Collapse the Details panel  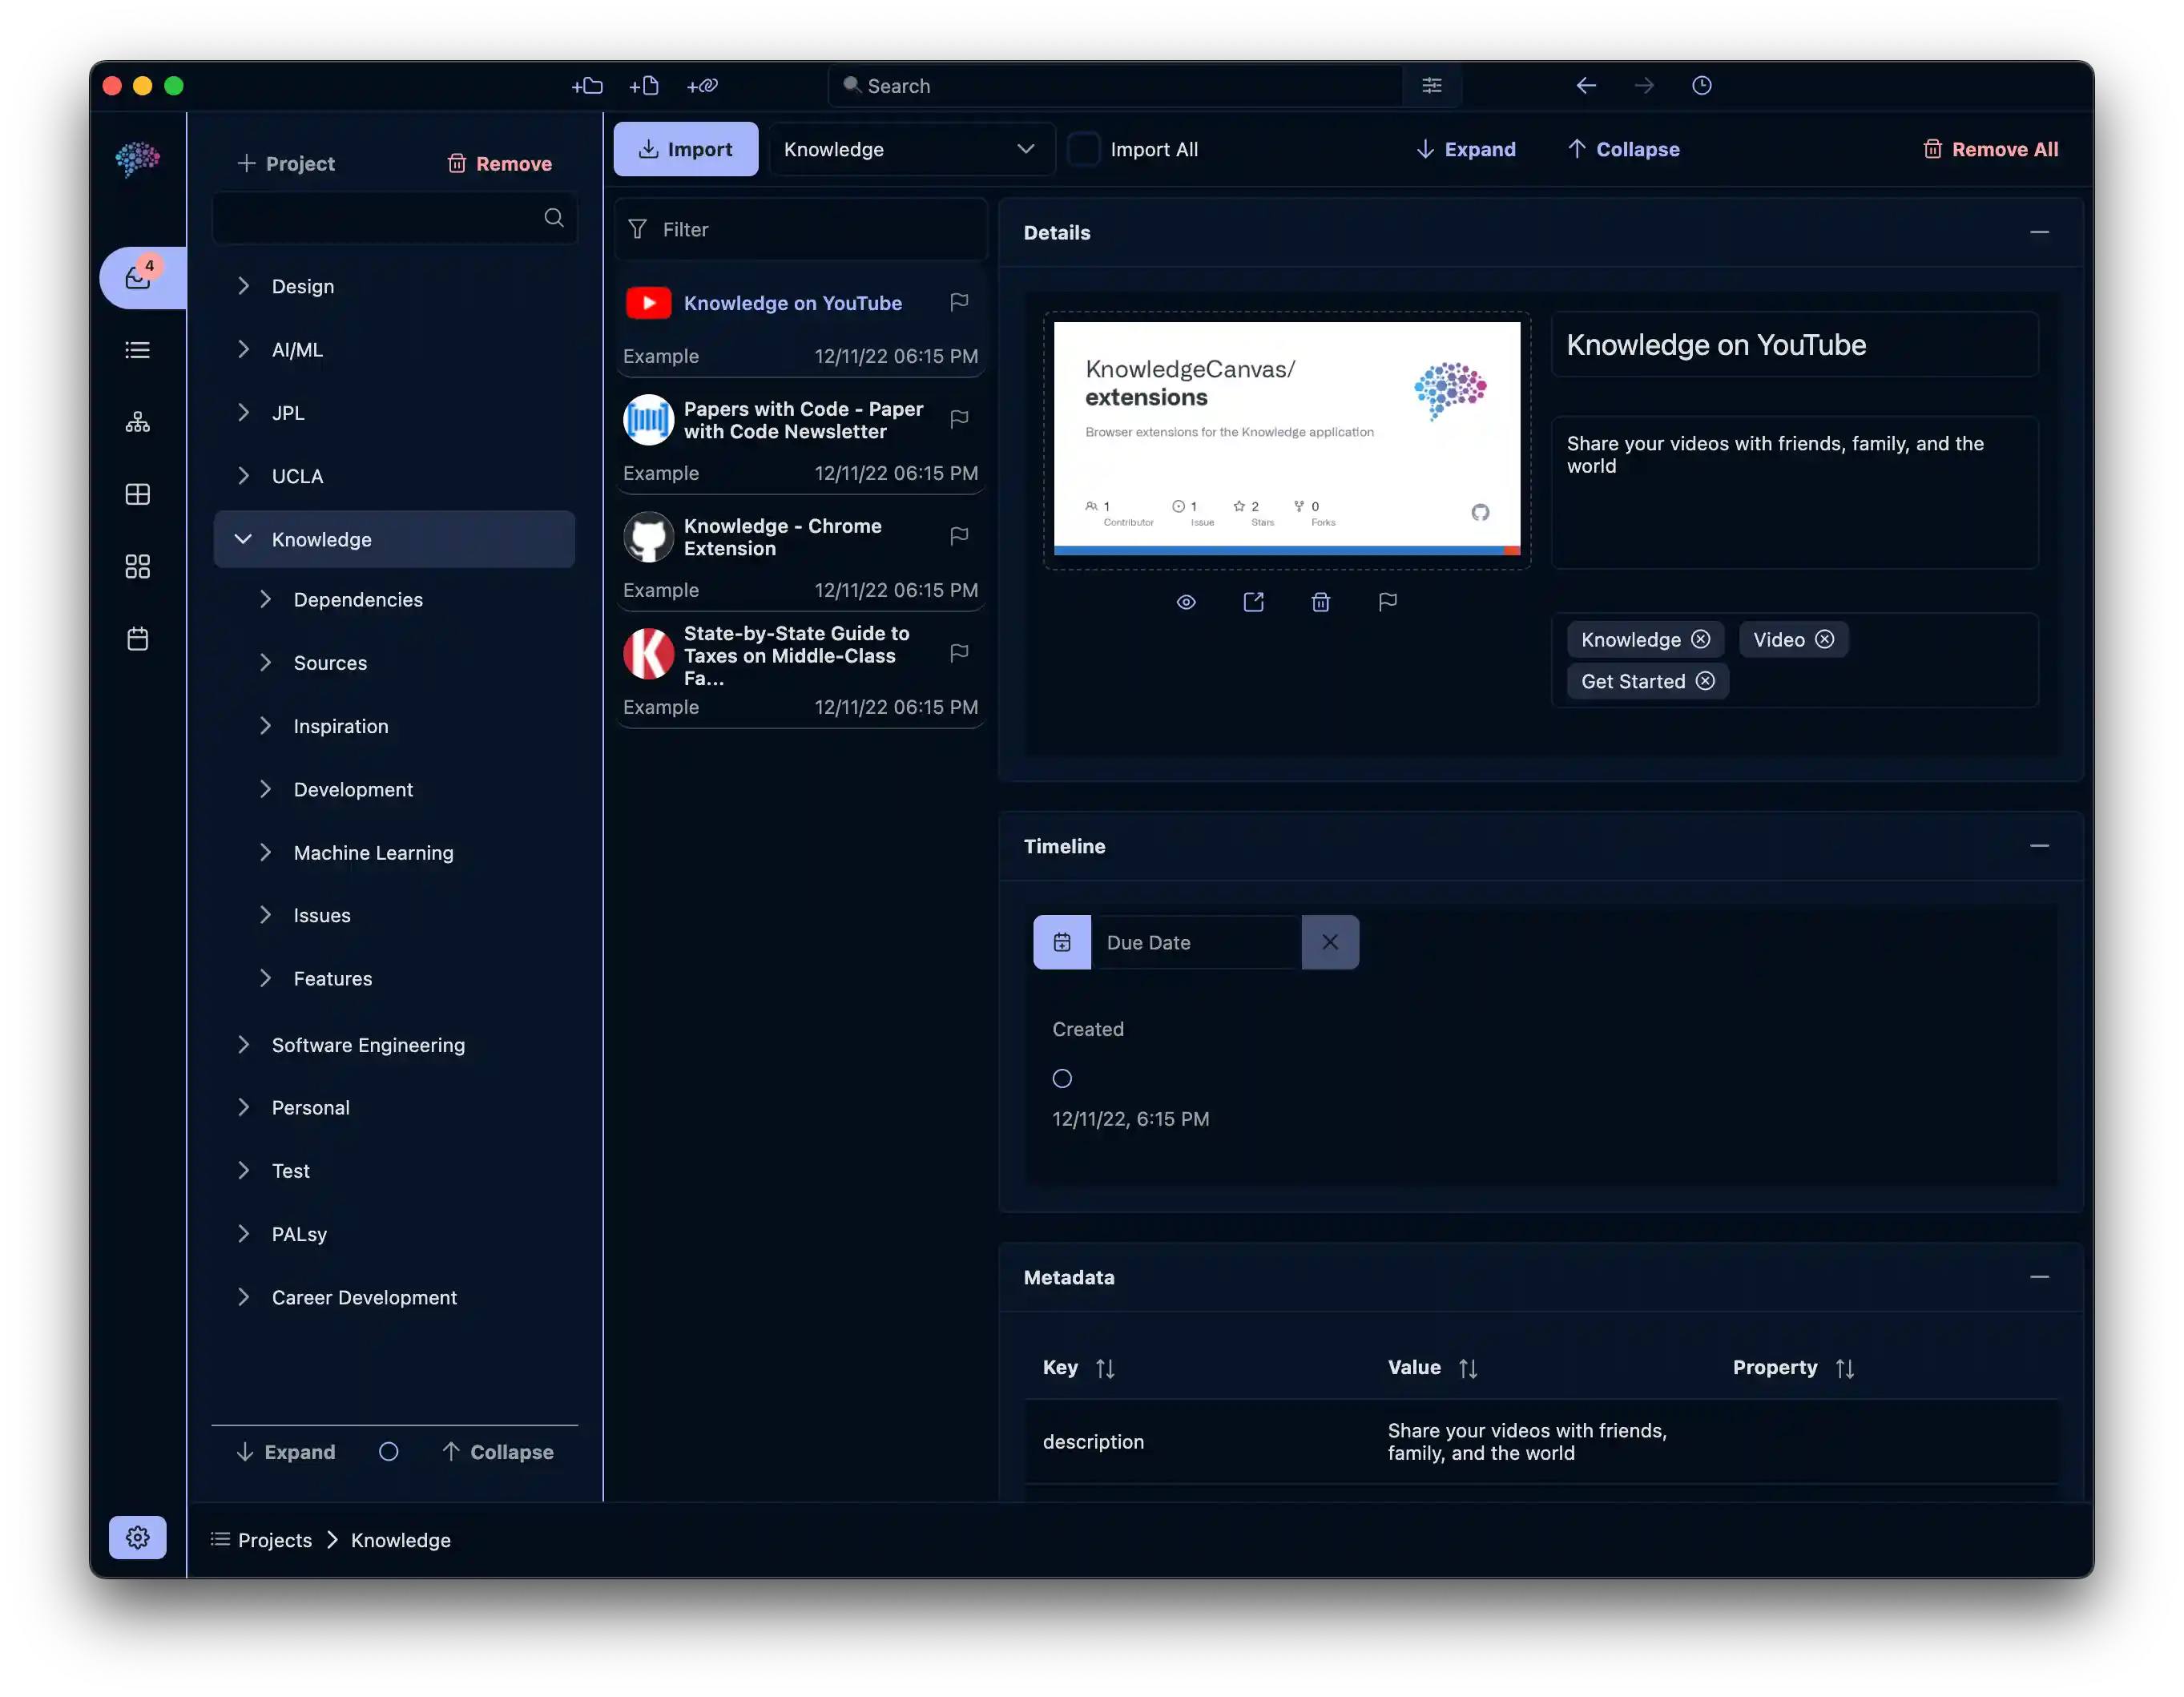point(2039,232)
